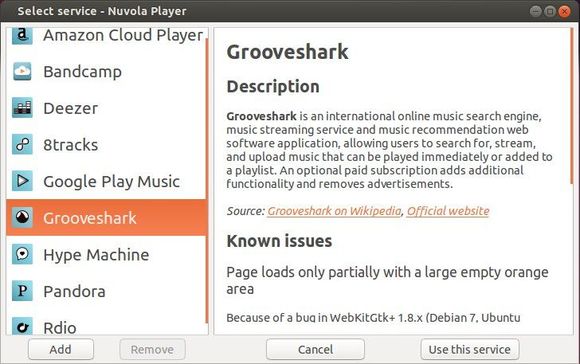Image resolution: width=580 pixels, height=364 pixels.
Task: Click the Add button
Action: (61, 349)
